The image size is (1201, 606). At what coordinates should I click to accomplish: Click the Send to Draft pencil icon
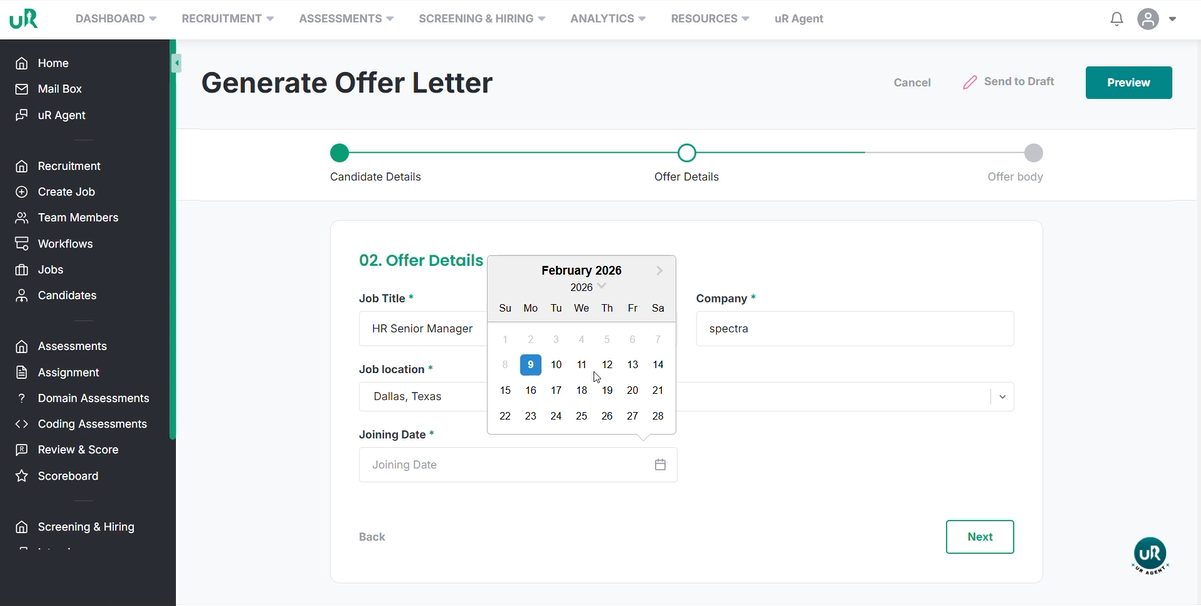969,82
